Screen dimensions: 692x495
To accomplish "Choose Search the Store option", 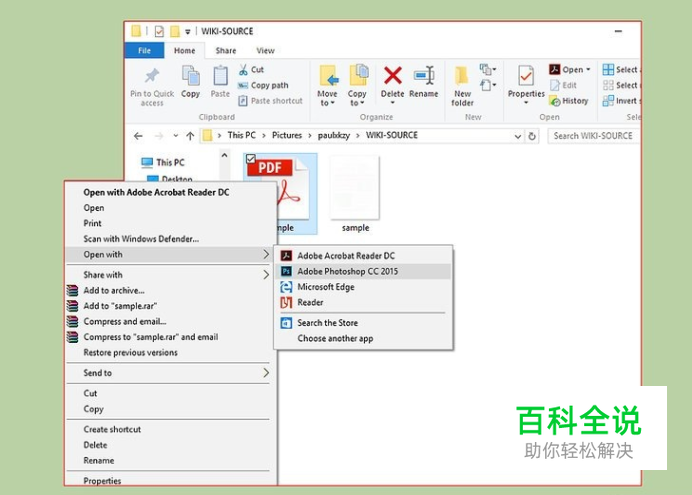I will pyautogui.click(x=363, y=323).
